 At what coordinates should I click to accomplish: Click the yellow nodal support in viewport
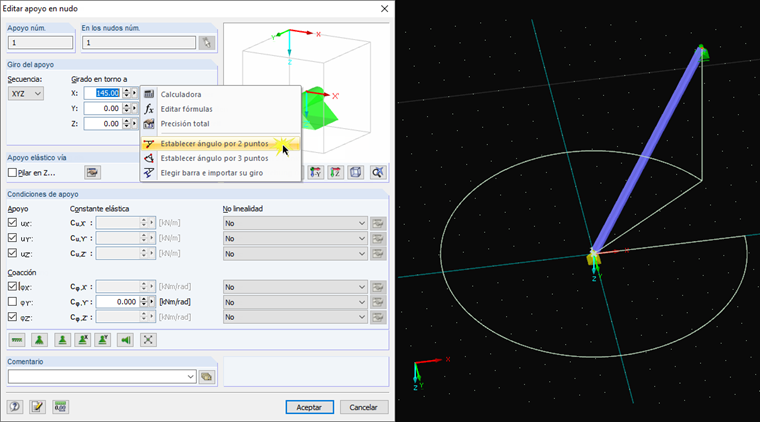pos(593,258)
